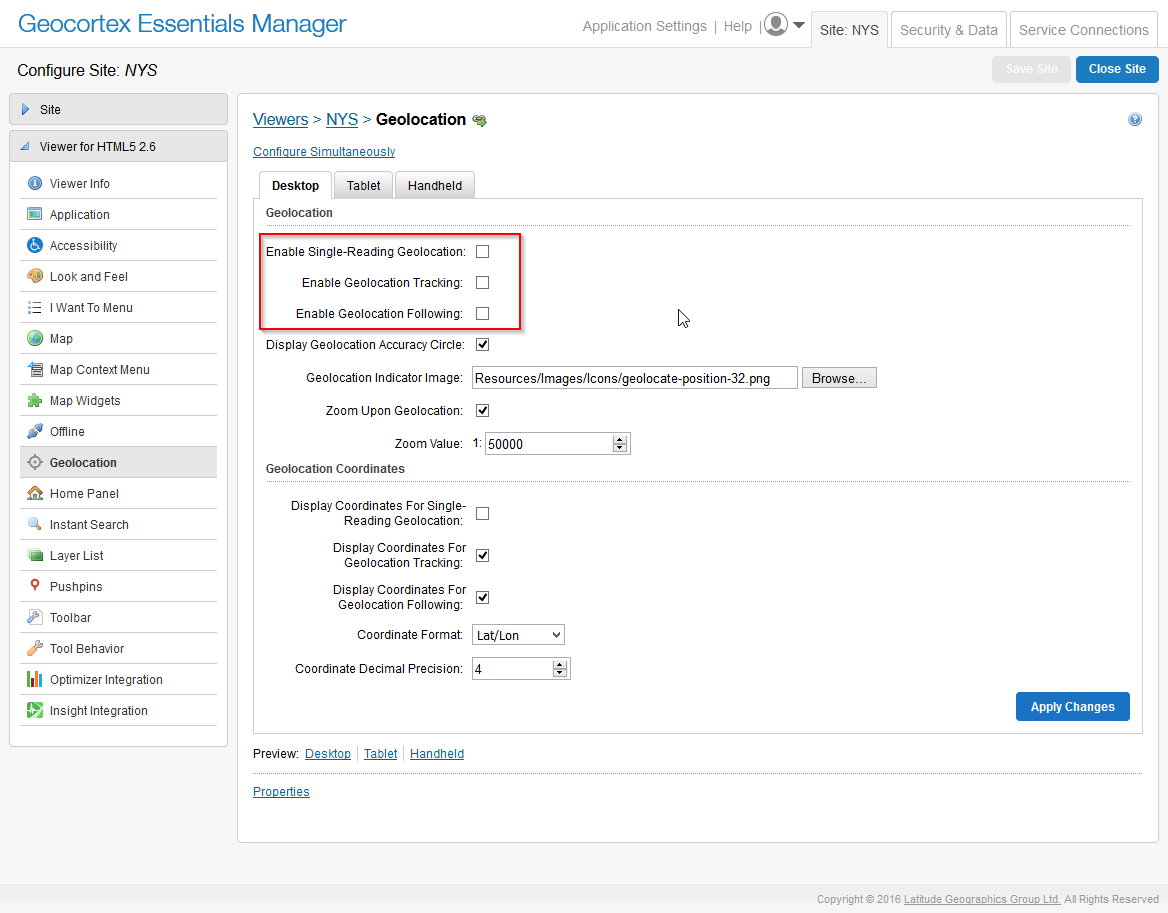
Task: Click the Application icon in sidebar
Action: pyautogui.click(x=34, y=214)
